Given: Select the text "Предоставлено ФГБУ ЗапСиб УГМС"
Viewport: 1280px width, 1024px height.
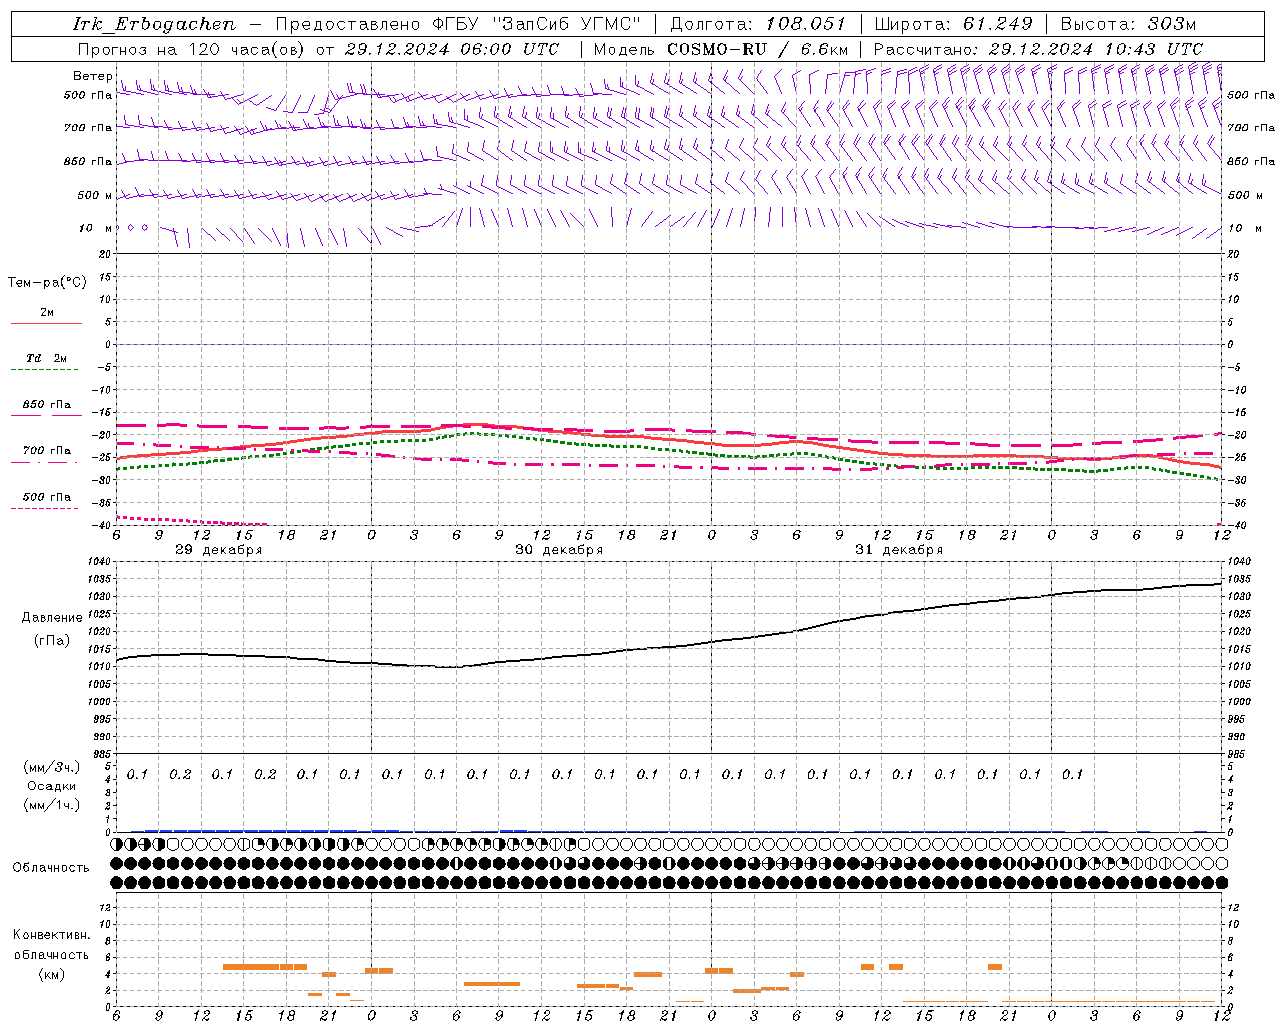Looking at the screenshot, I should pyautogui.click(x=457, y=24).
